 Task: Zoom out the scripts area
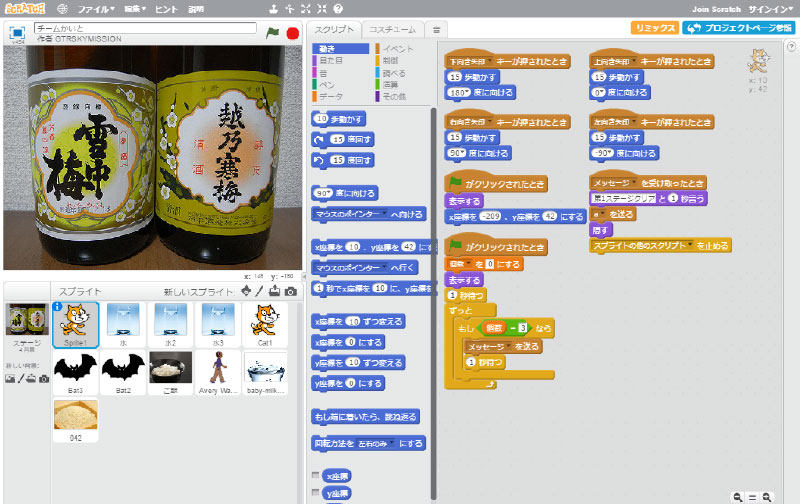pyautogui.click(x=737, y=497)
